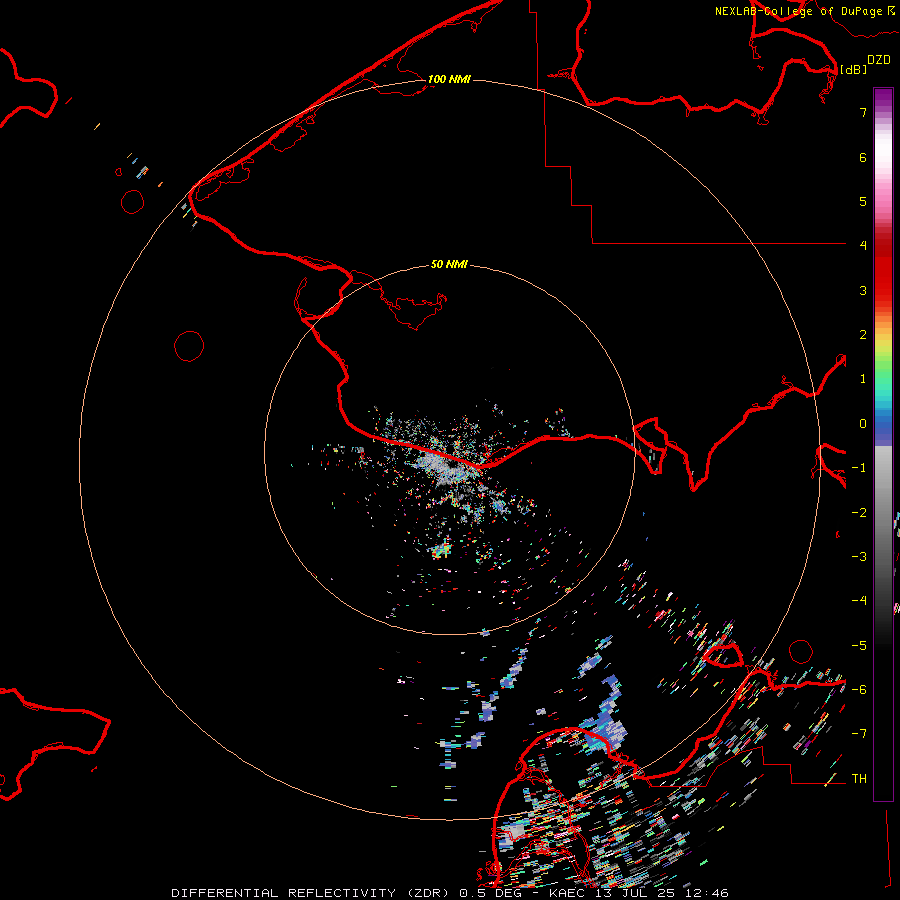Image resolution: width=900 pixels, height=900 pixels.
Task: Click the -6 value on color scale
Action: (859, 690)
